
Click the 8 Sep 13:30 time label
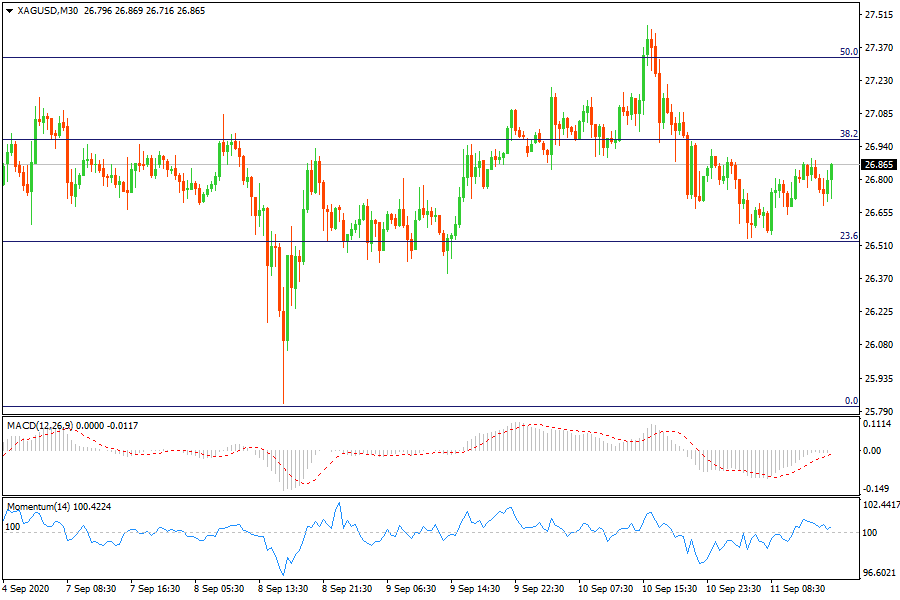[284, 589]
